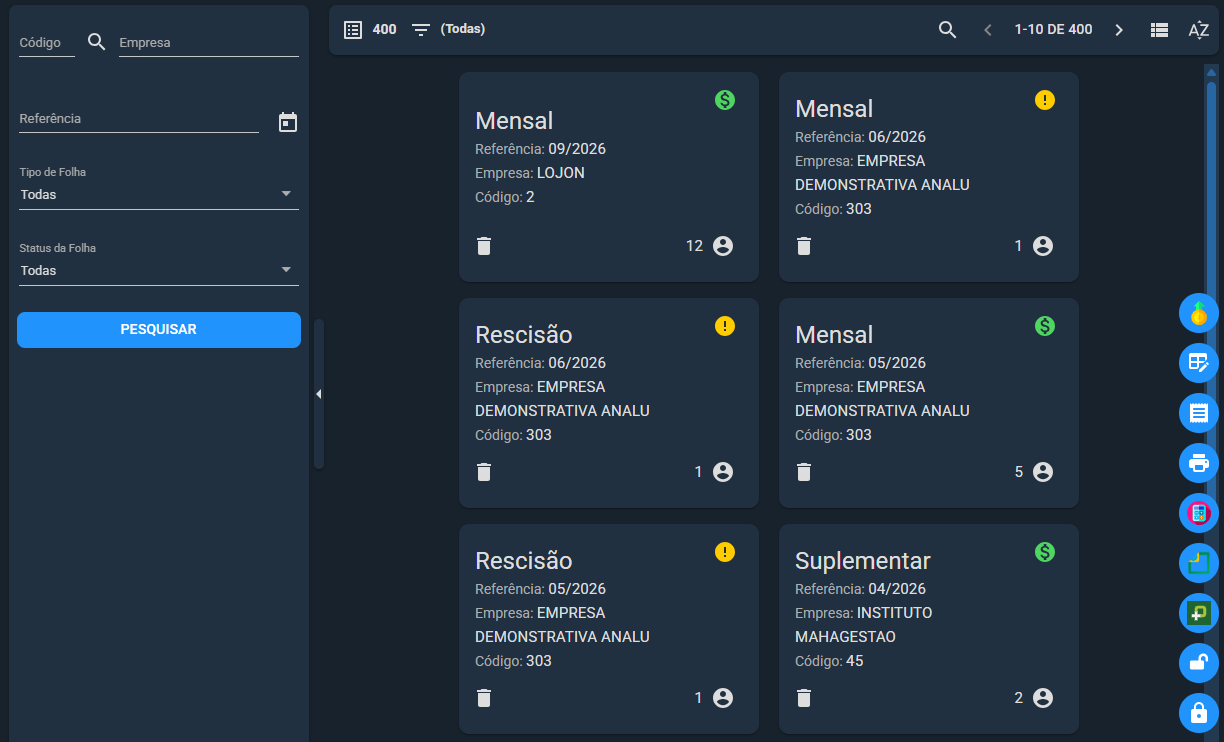
Task: Click the closed padlock floating button
Action: click(x=1199, y=713)
